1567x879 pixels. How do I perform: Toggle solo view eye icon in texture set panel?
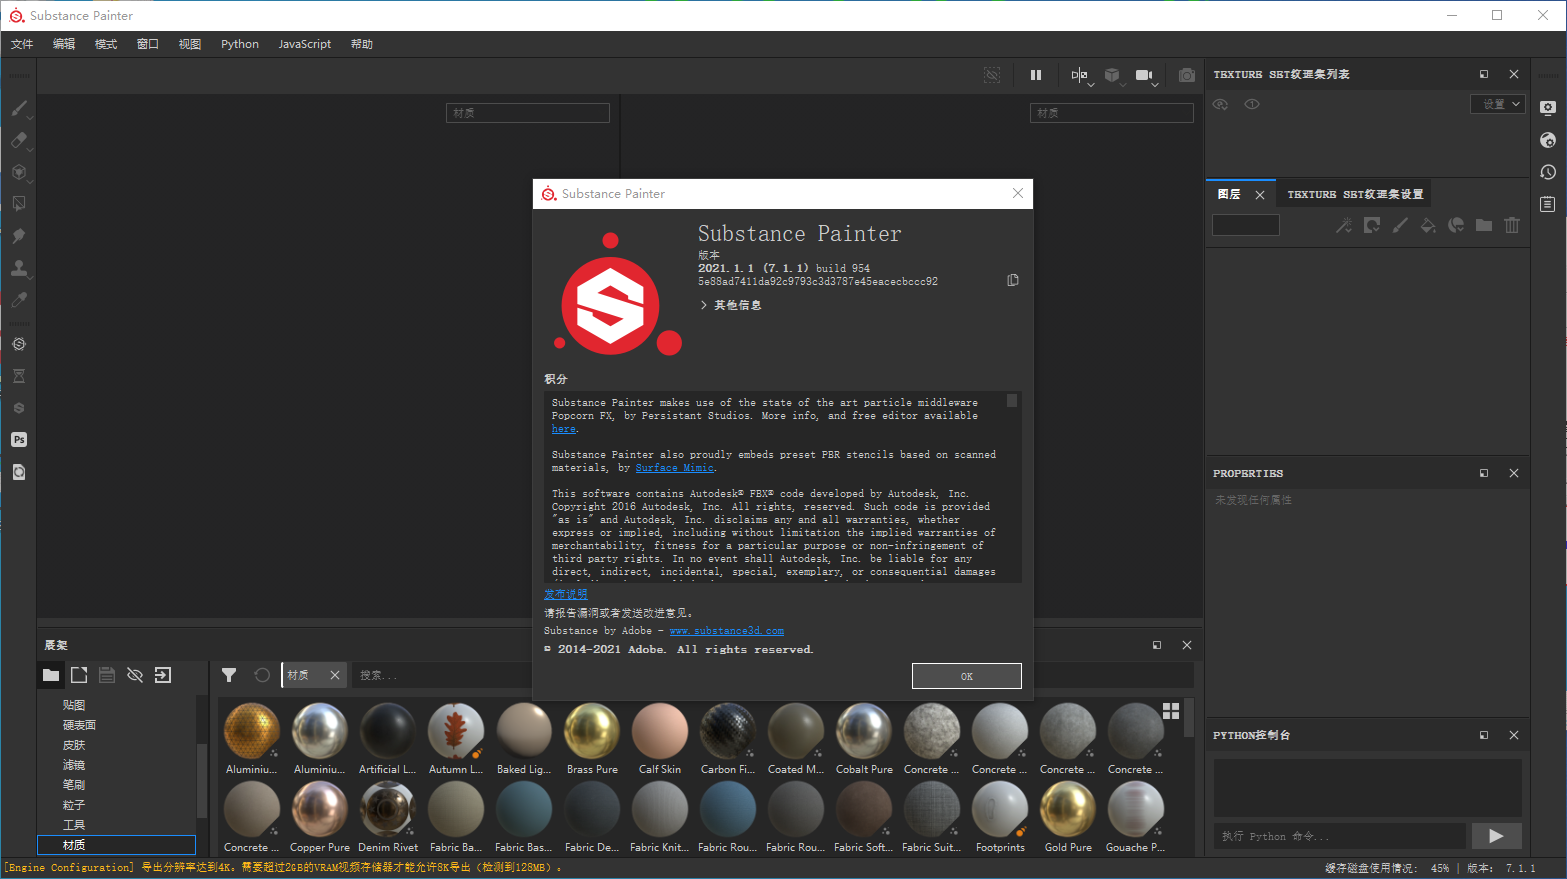pyautogui.click(x=1251, y=104)
